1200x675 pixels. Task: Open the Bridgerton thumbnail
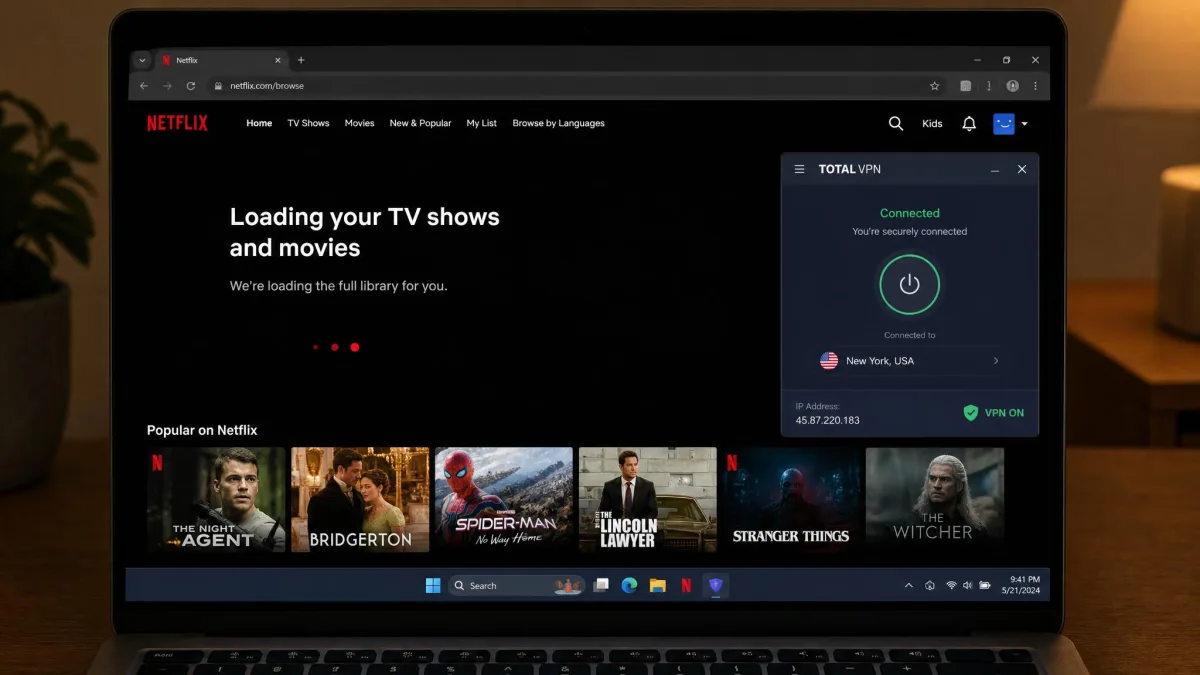click(360, 499)
